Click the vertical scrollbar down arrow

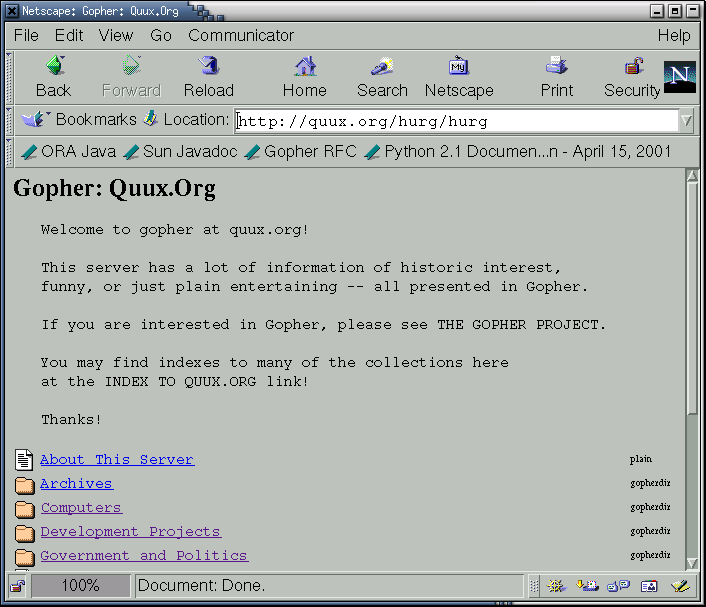point(692,562)
